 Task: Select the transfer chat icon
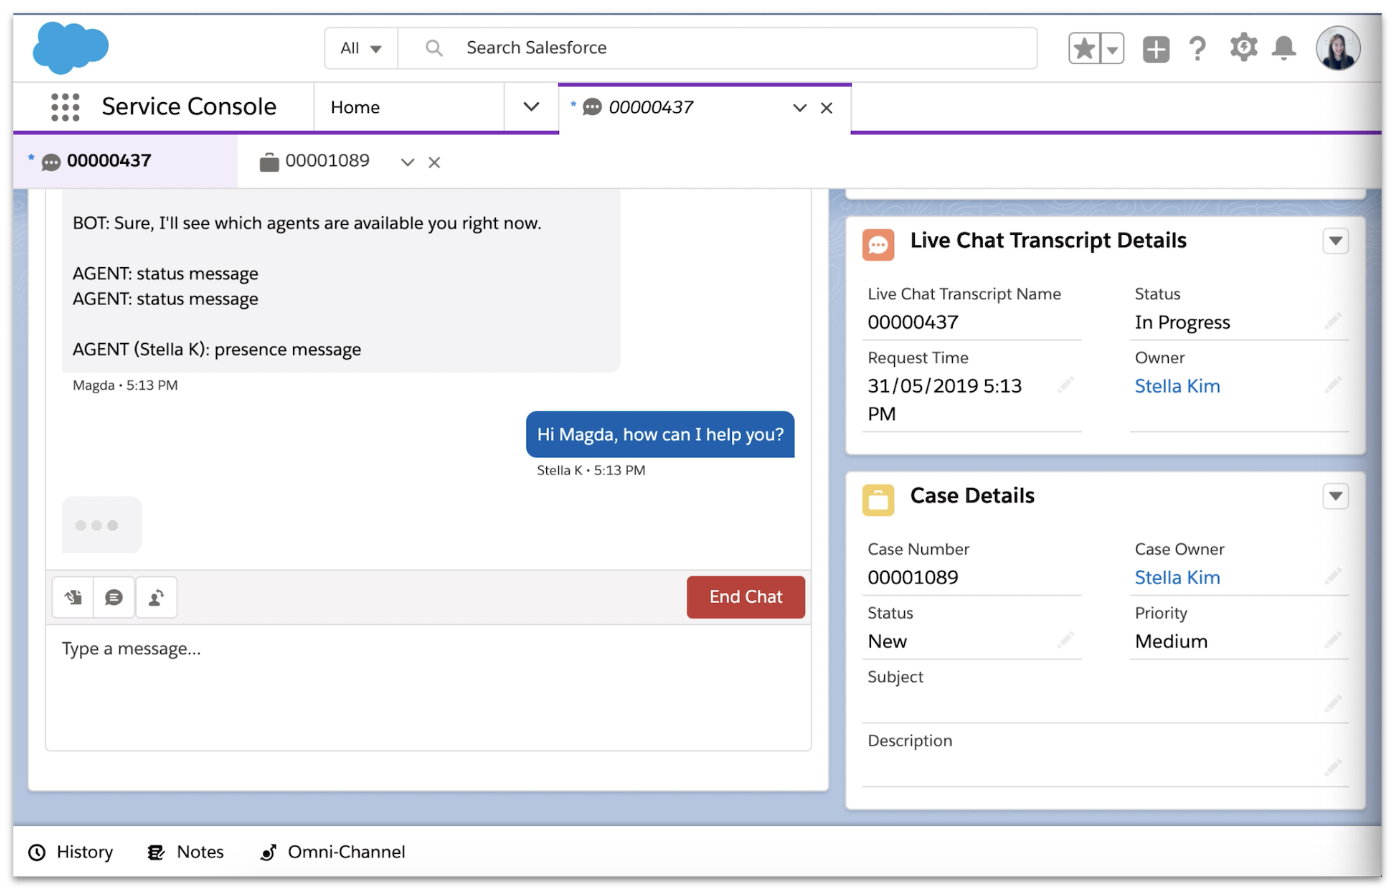(x=156, y=597)
